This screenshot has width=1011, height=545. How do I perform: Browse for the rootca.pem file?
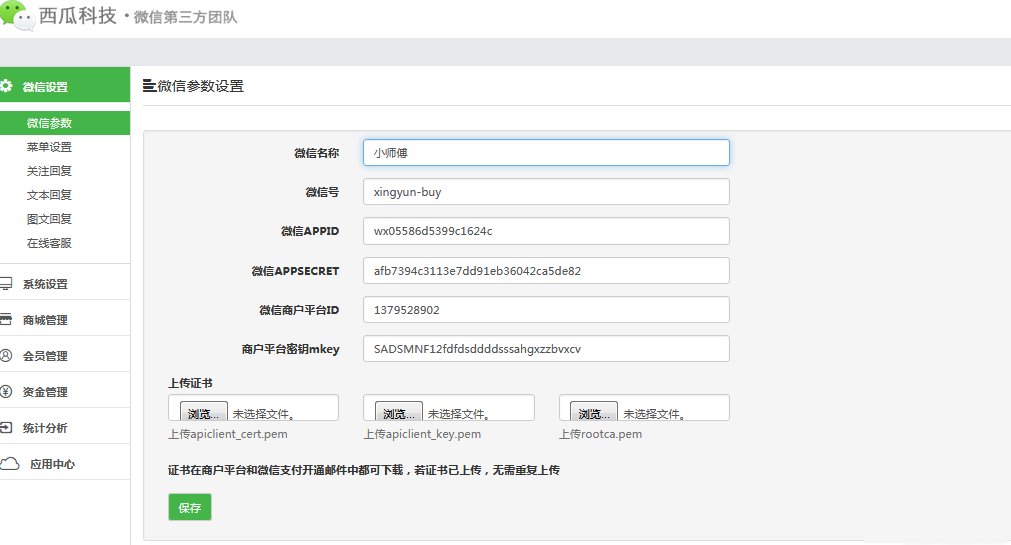pos(593,413)
